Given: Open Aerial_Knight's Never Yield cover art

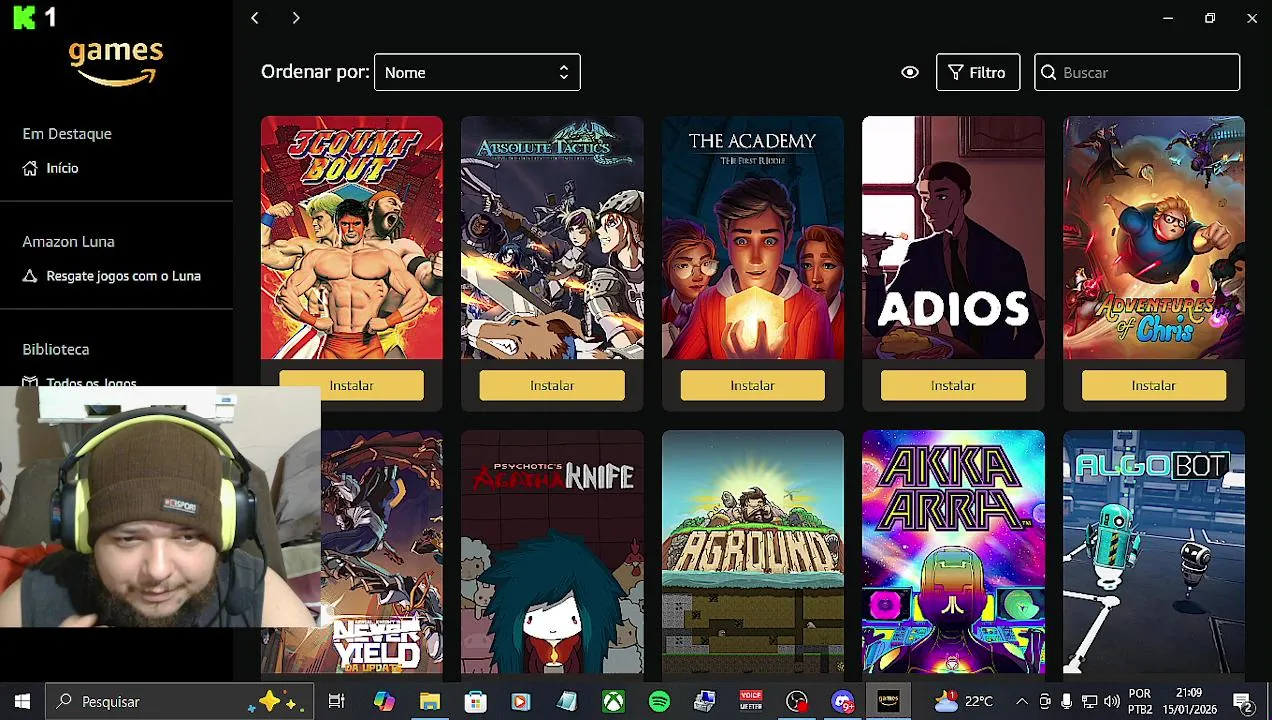Looking at the screenshot, I should [x=382, y=552].
